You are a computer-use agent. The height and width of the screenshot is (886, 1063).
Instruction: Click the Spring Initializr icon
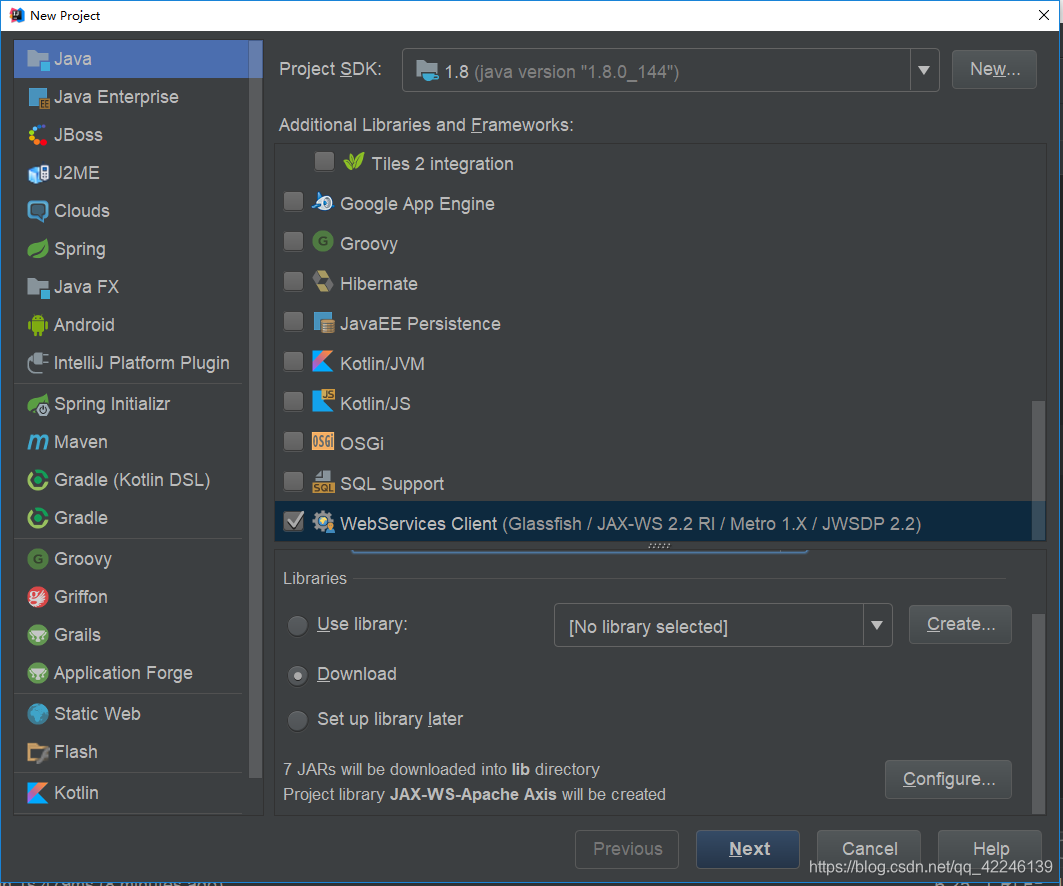click(38, 404)
